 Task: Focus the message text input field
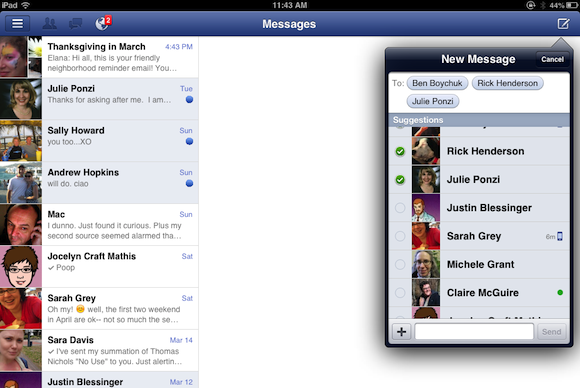pos(474,332)
